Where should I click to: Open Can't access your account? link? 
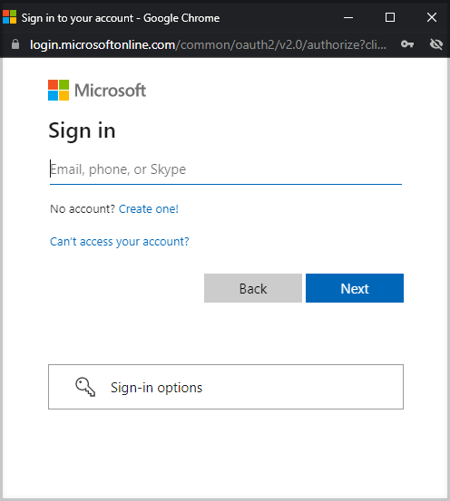(119, 242)
